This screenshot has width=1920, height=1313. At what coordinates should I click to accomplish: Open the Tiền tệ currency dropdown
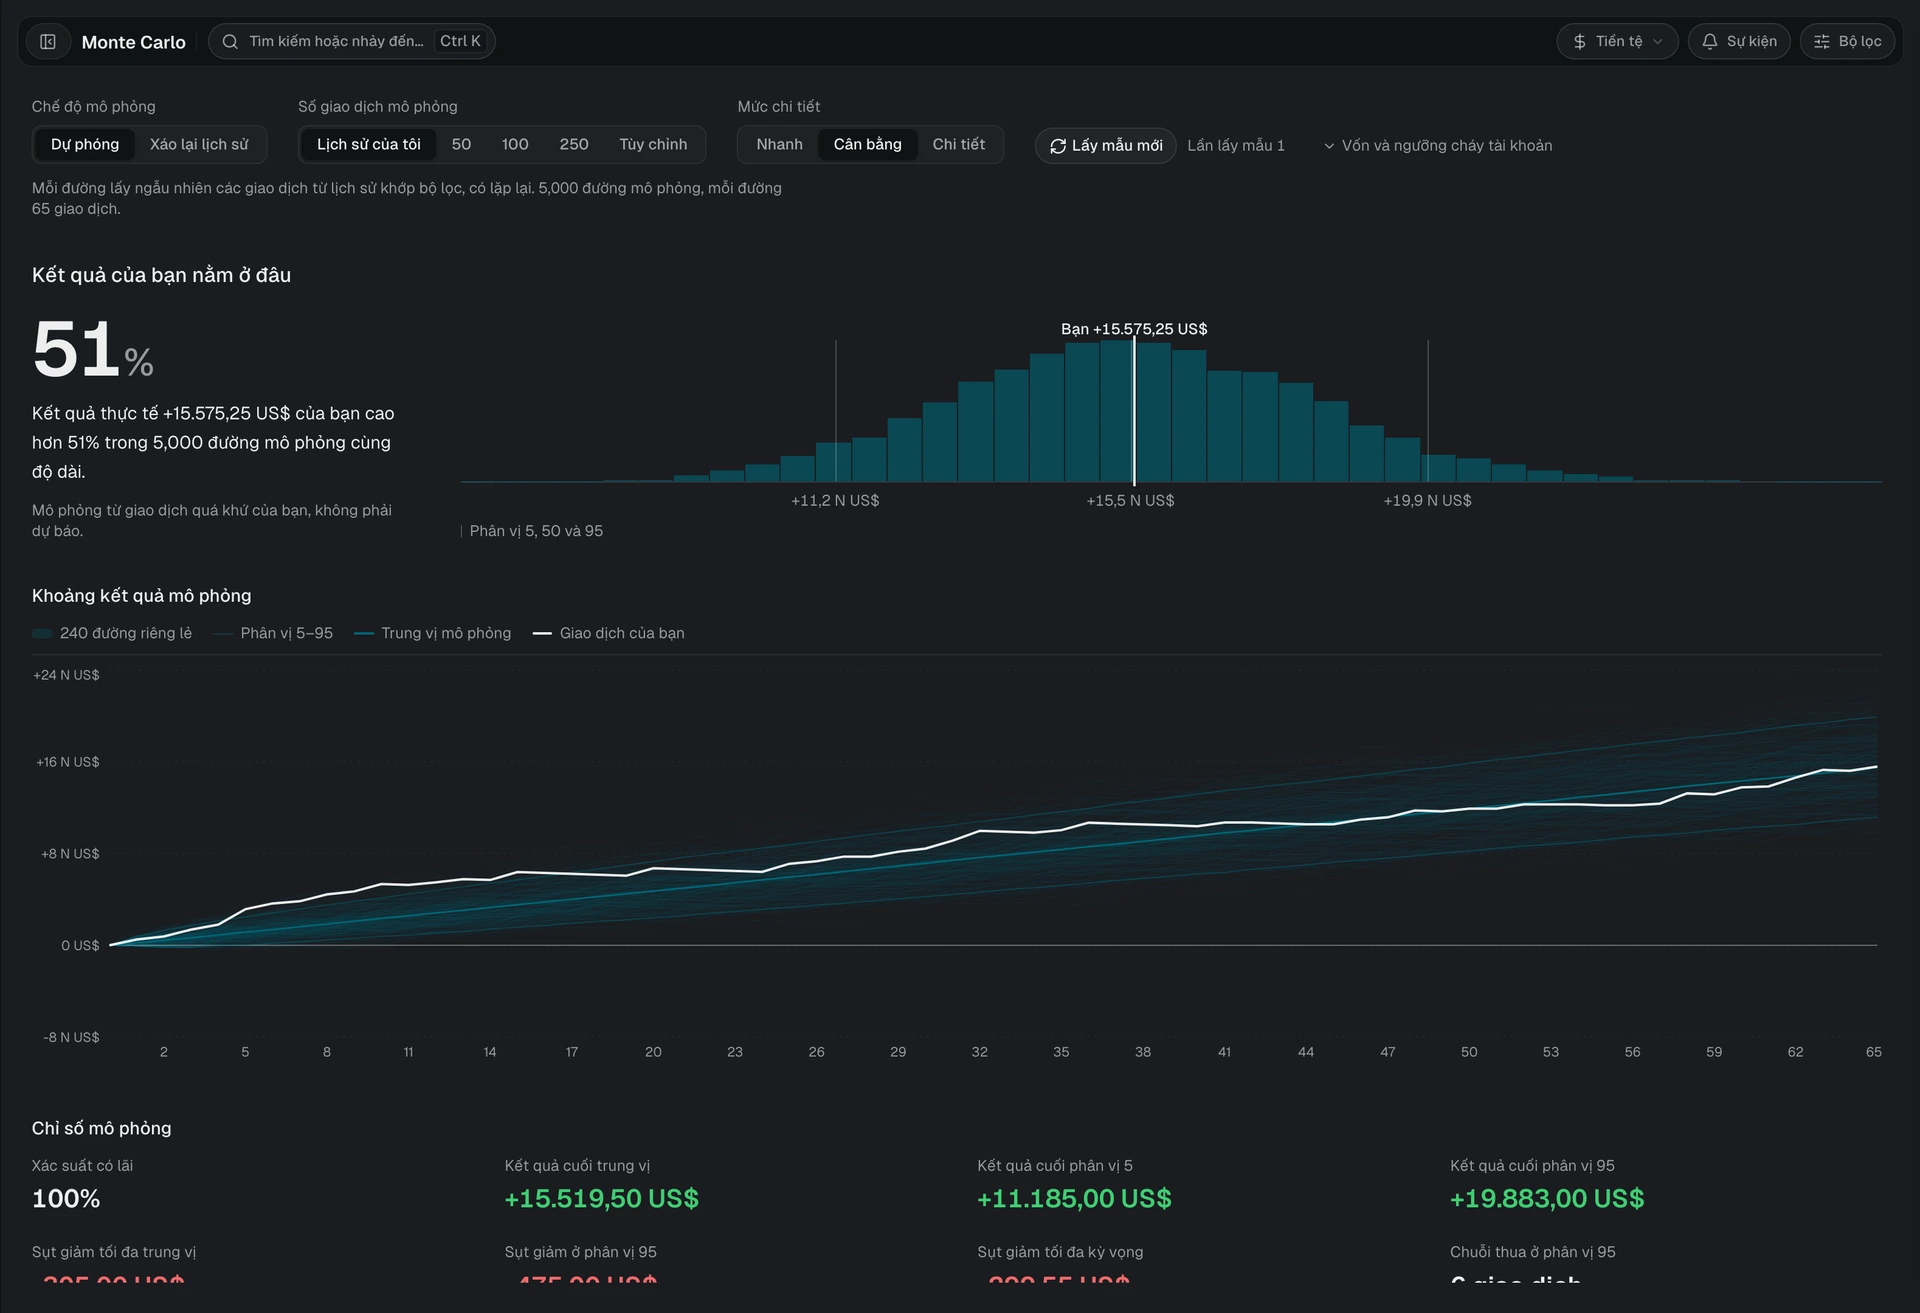[1617, 42]
